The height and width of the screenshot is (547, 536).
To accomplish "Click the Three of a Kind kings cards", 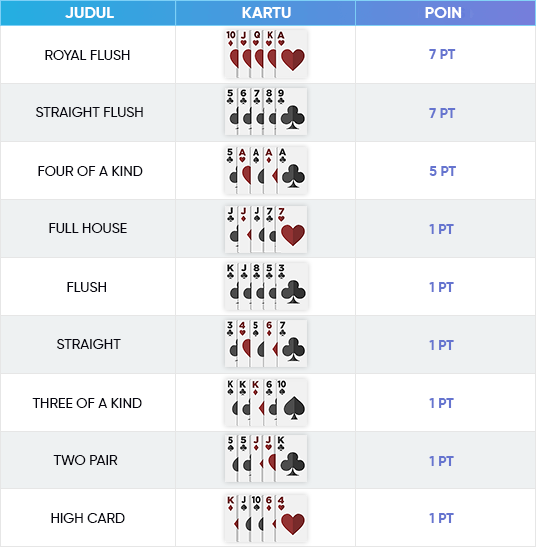I will click(266, 402).
